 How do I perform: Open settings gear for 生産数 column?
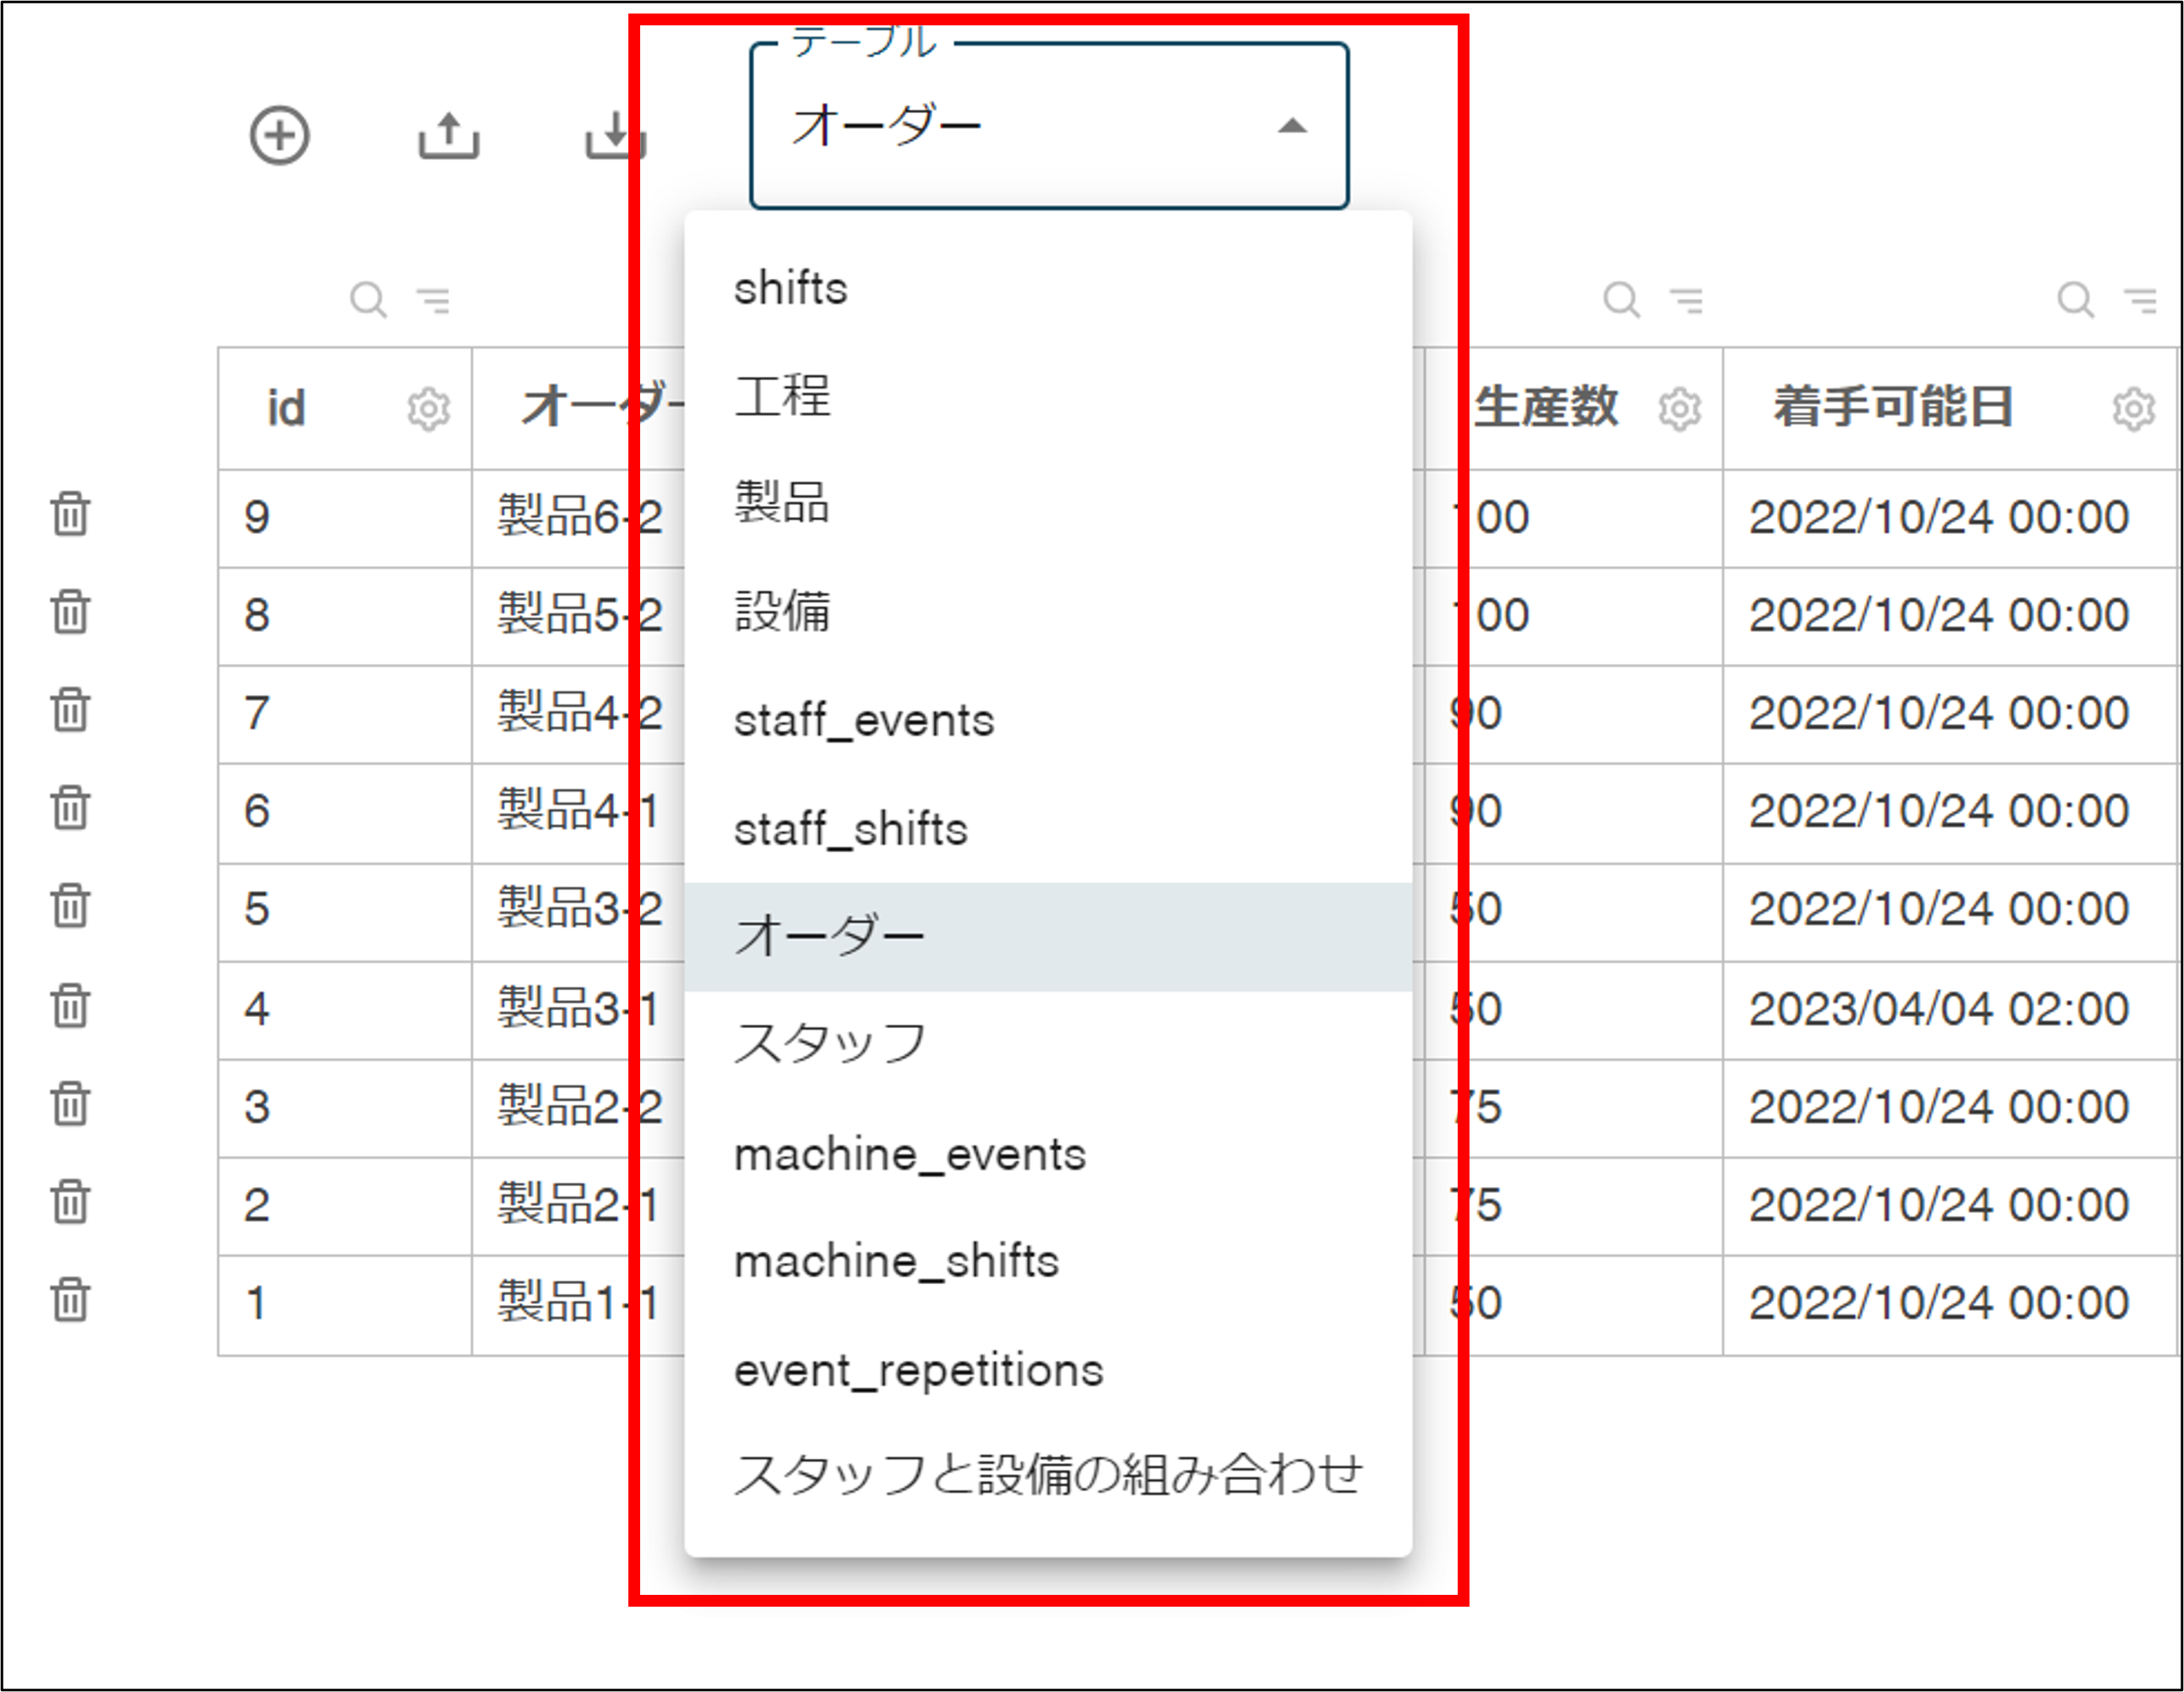pyautogui.click(x=1680, y=409)
